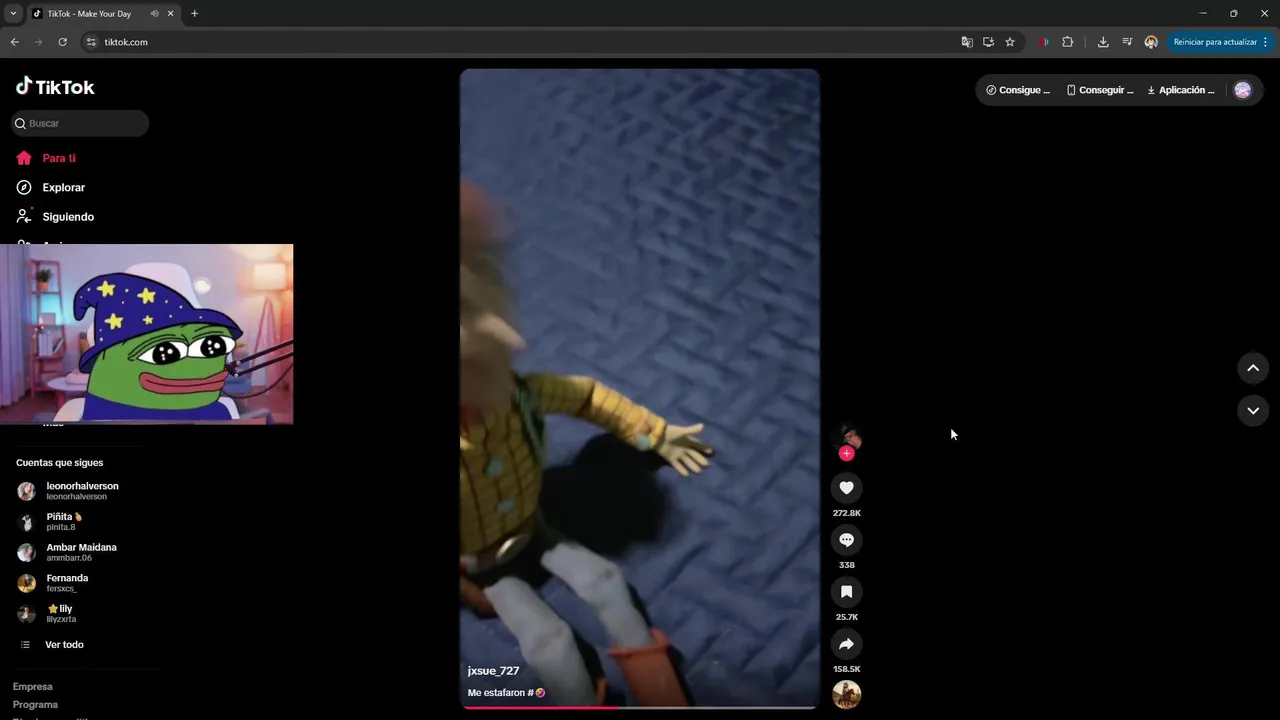Open the Siguiendo feed
This screenshot has height=720, width=1280.
55,216
